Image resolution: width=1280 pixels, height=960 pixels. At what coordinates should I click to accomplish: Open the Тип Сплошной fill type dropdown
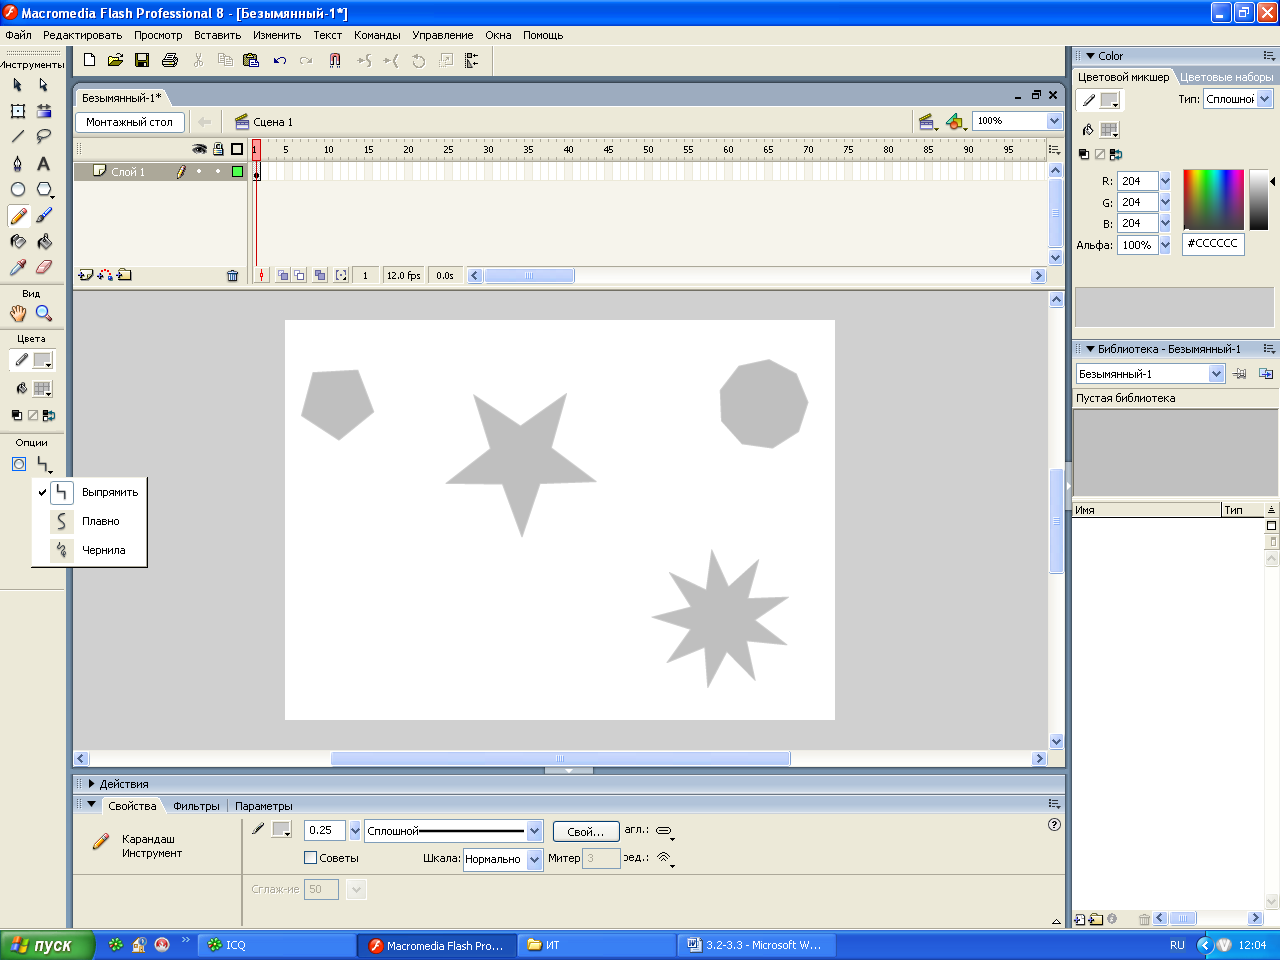[1265, 99]
